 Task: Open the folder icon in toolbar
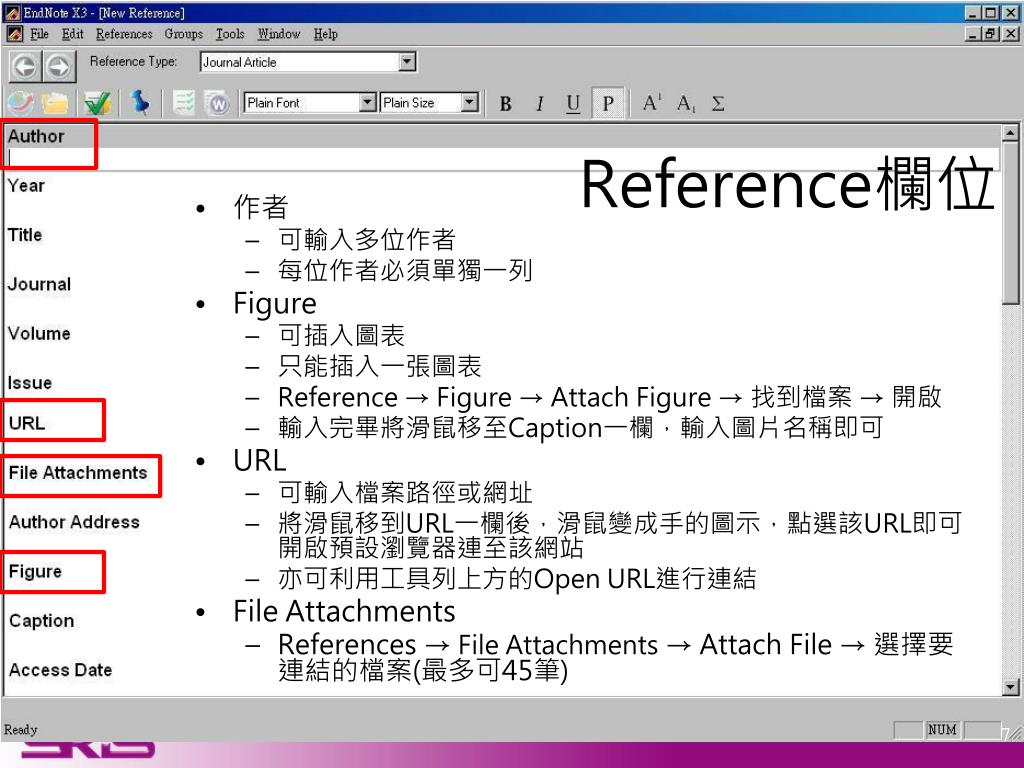coord(56,103)
